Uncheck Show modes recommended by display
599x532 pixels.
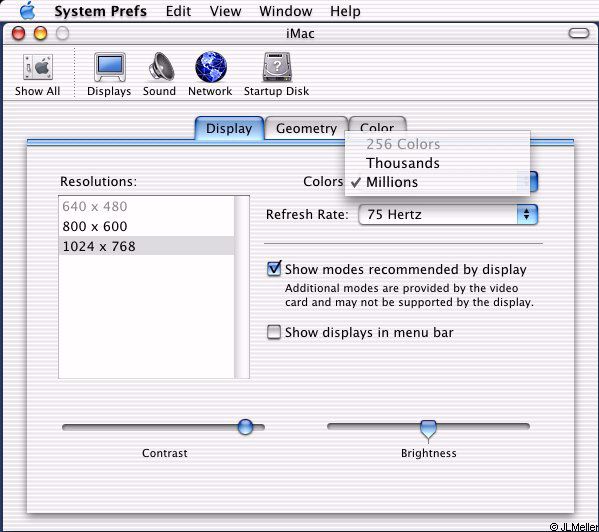point(274,269)
